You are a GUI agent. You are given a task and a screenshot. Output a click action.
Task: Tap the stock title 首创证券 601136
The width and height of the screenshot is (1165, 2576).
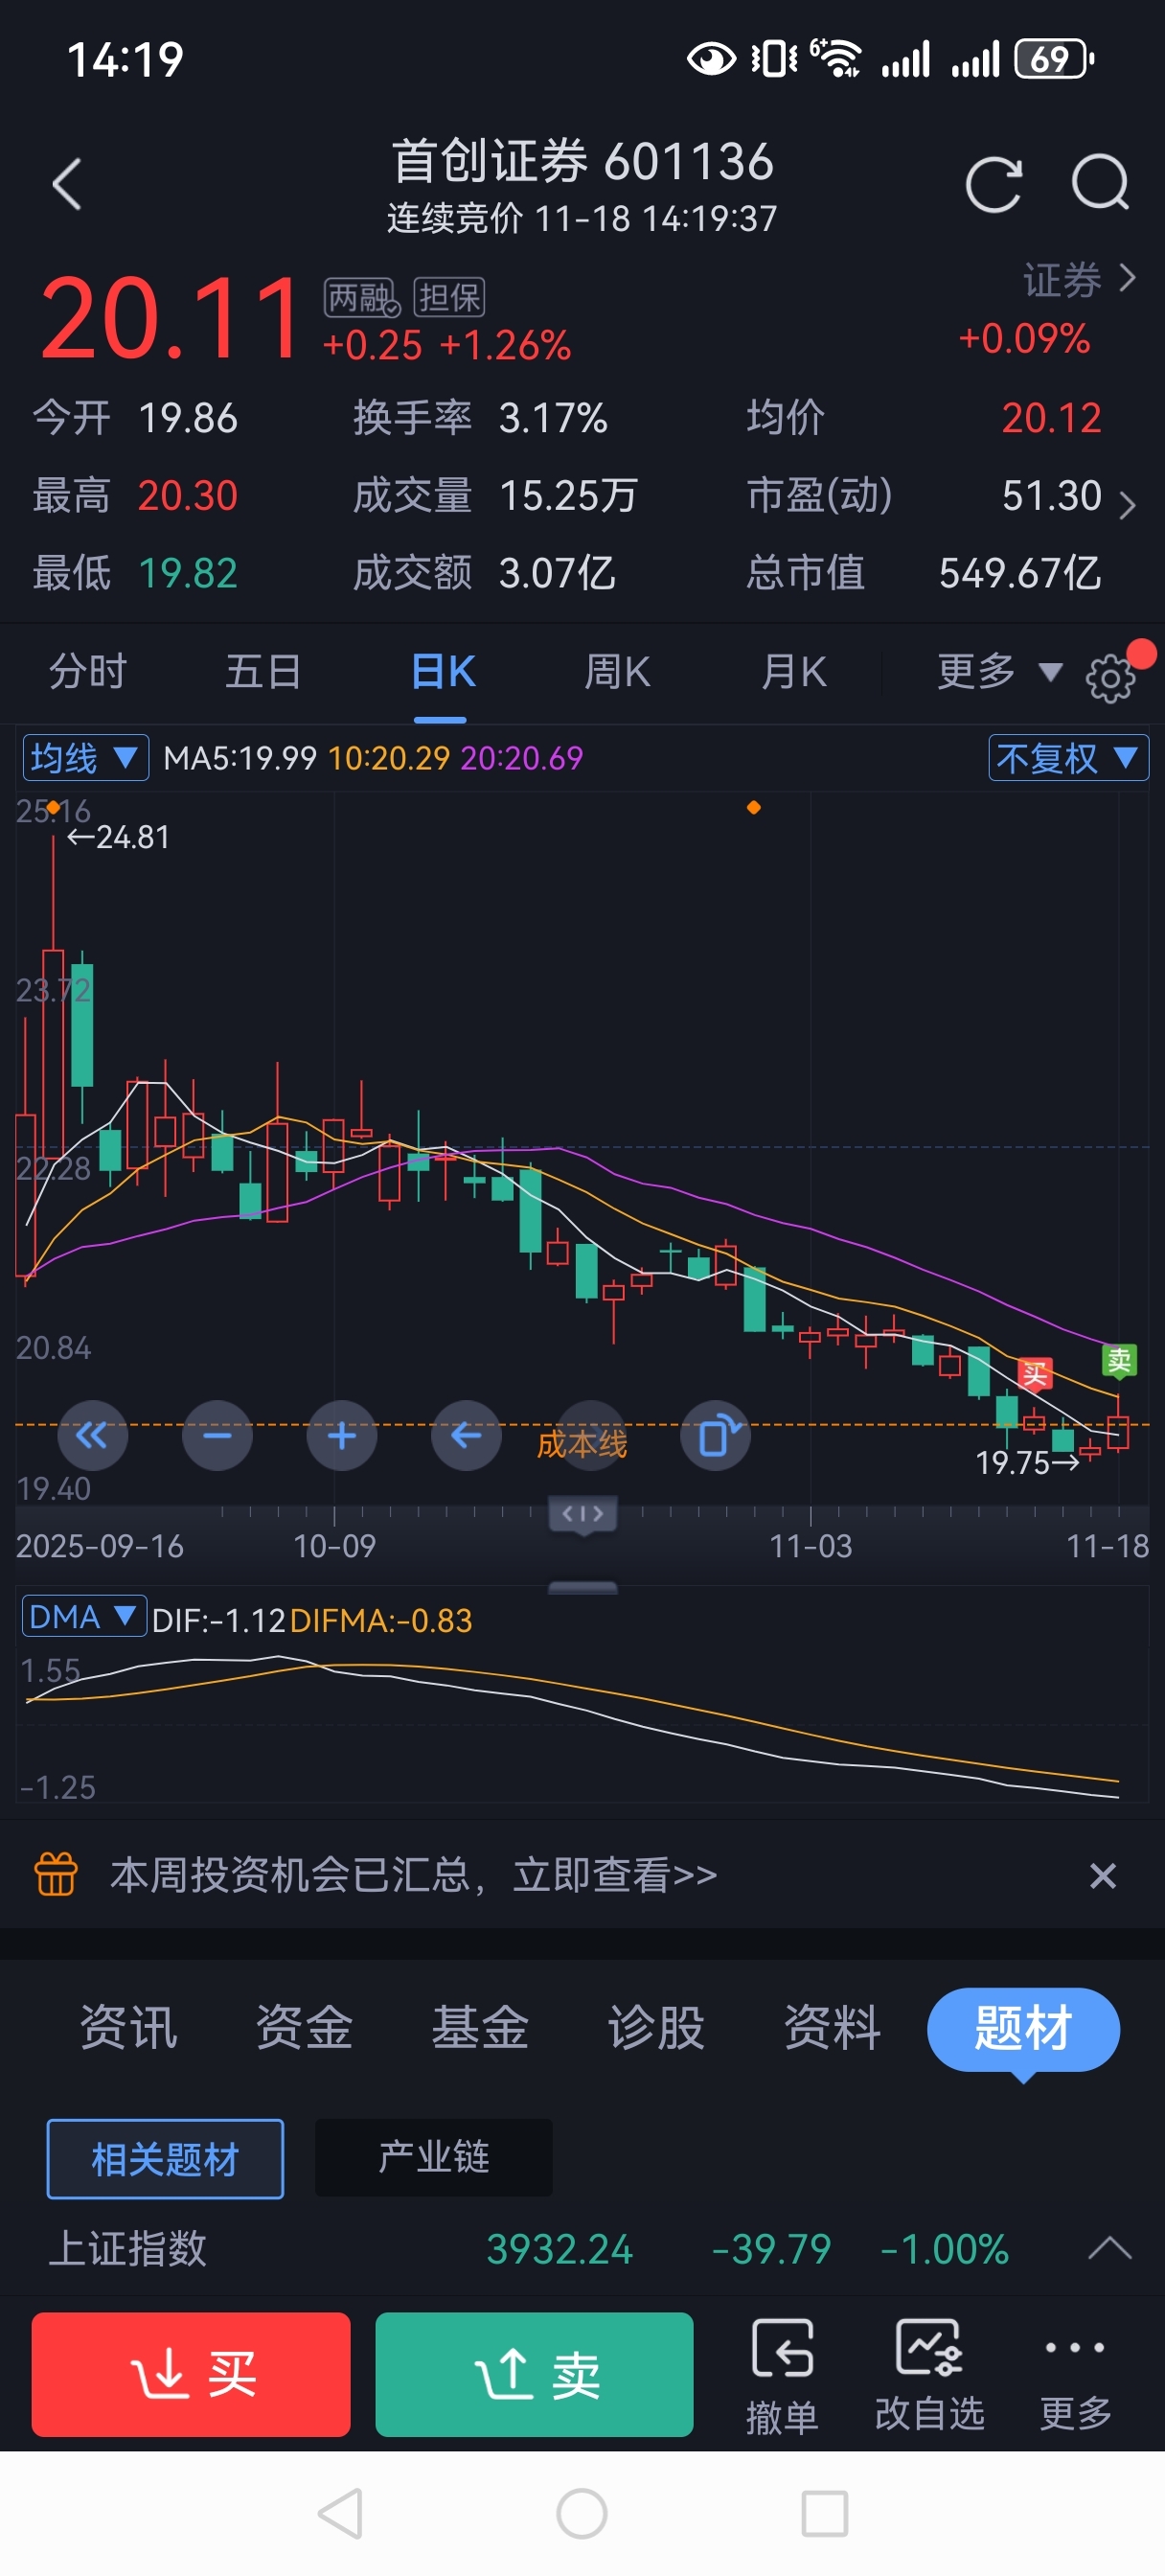[582, 161]
